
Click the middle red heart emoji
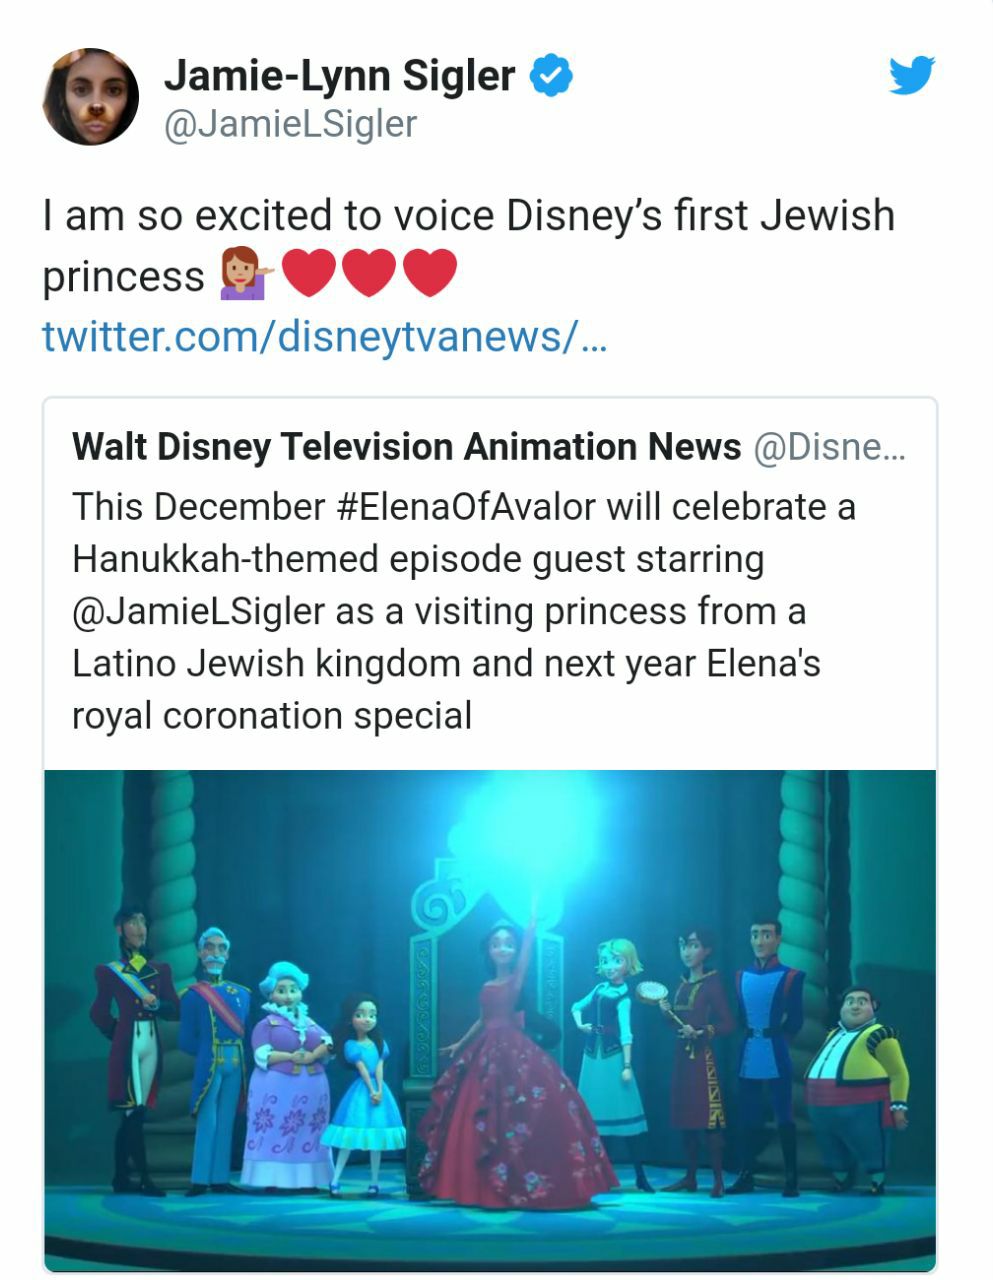click(x=369, y=274)
